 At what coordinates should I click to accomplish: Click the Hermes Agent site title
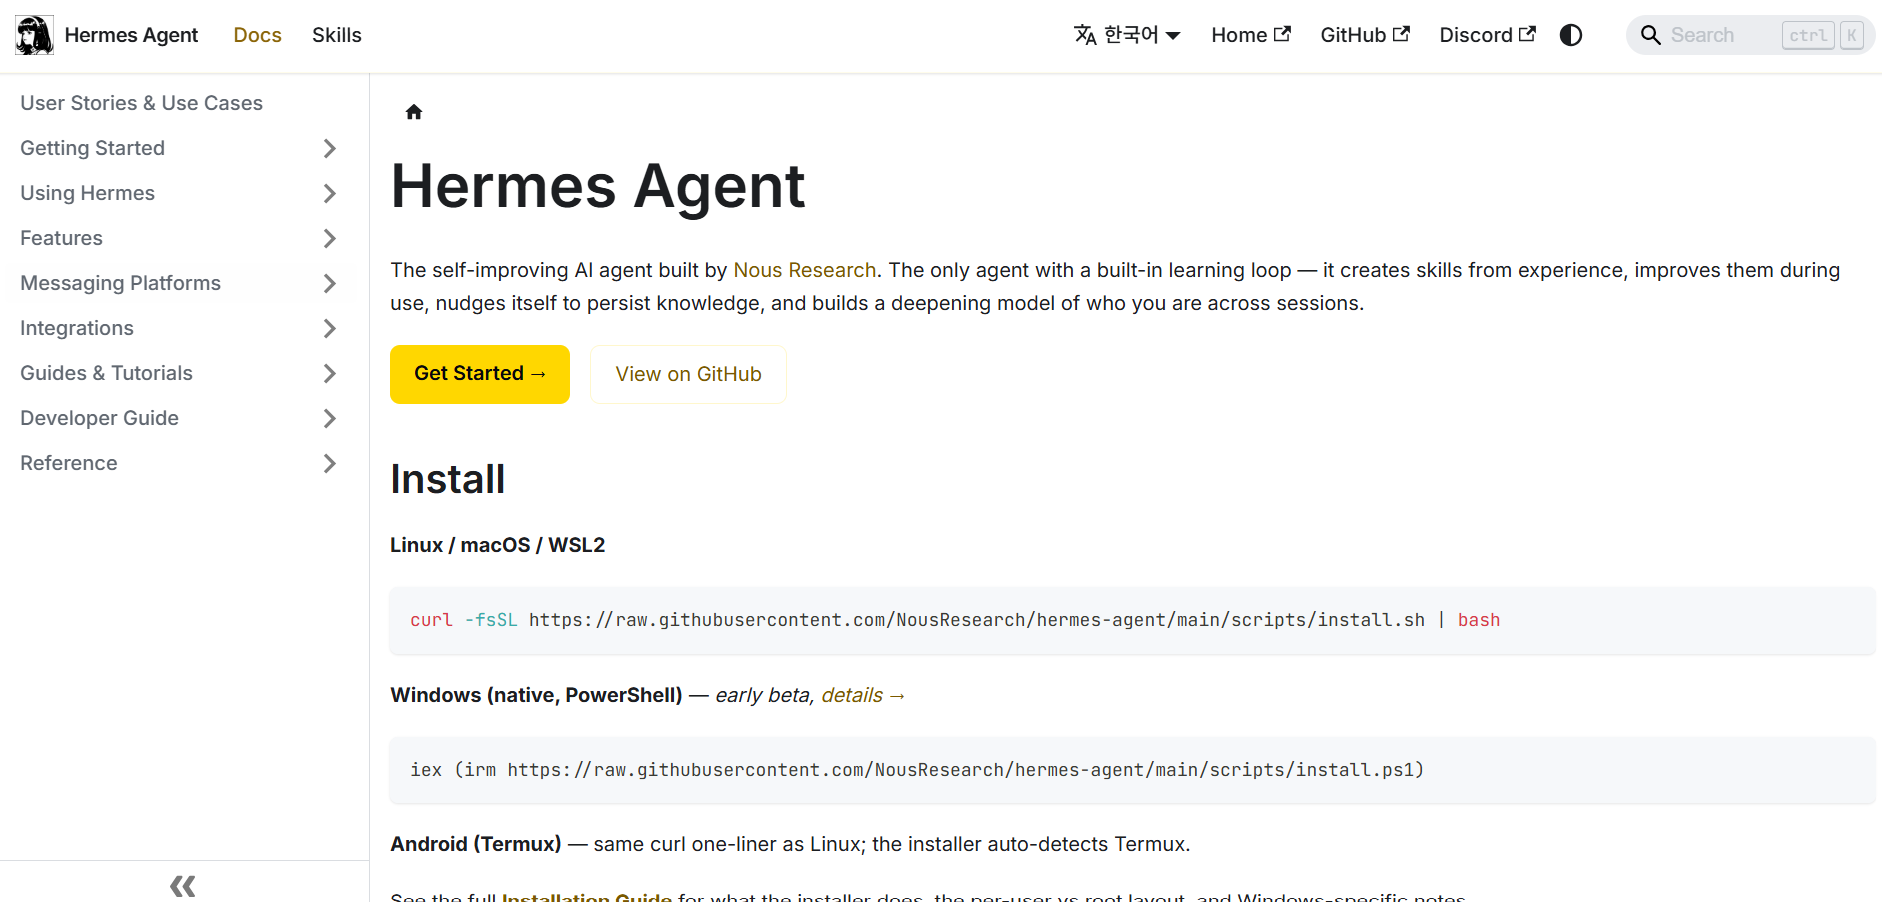(x=131, y=35)
